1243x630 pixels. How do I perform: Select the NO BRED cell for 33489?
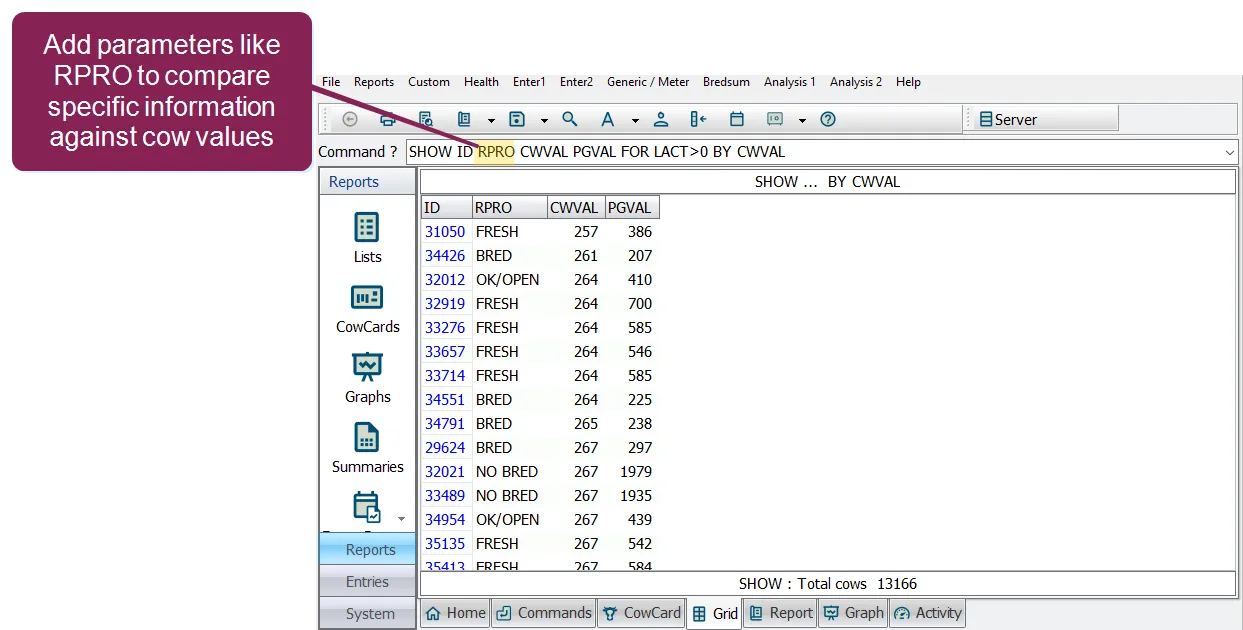pyautogui.click(x=507, y=495)
